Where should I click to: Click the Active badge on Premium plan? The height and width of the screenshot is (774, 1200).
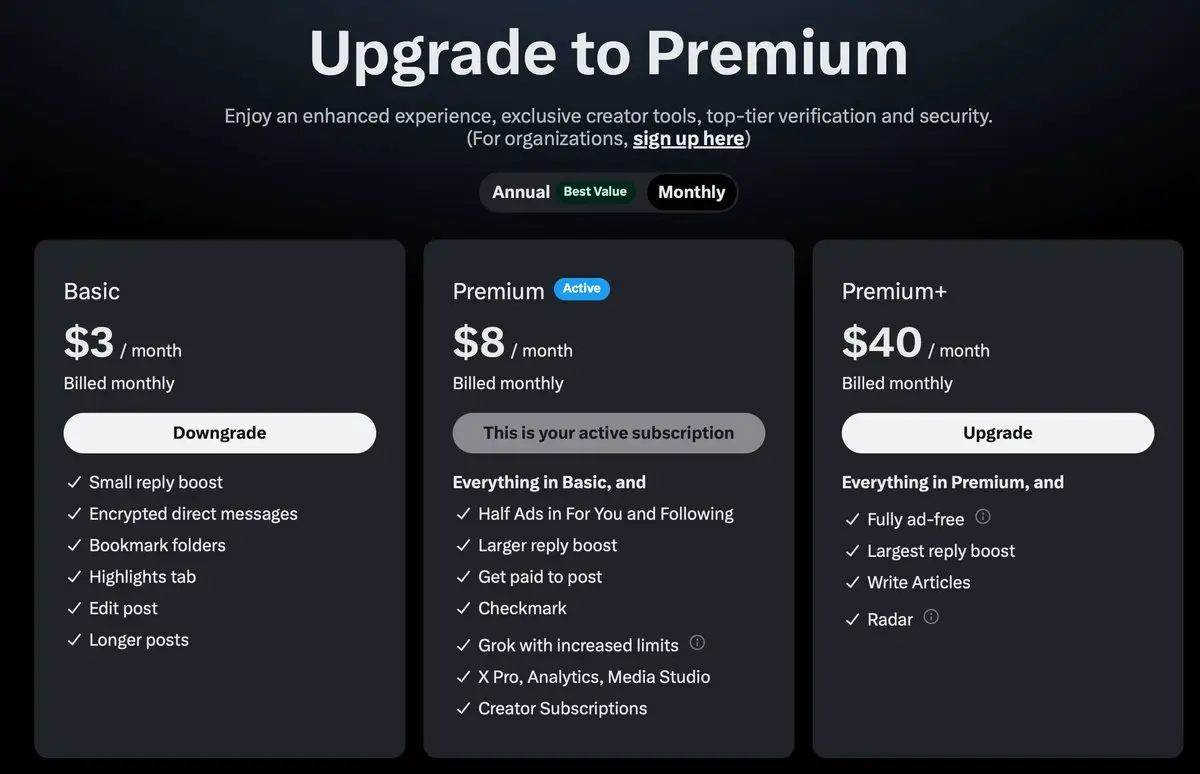tap(581, 289)
